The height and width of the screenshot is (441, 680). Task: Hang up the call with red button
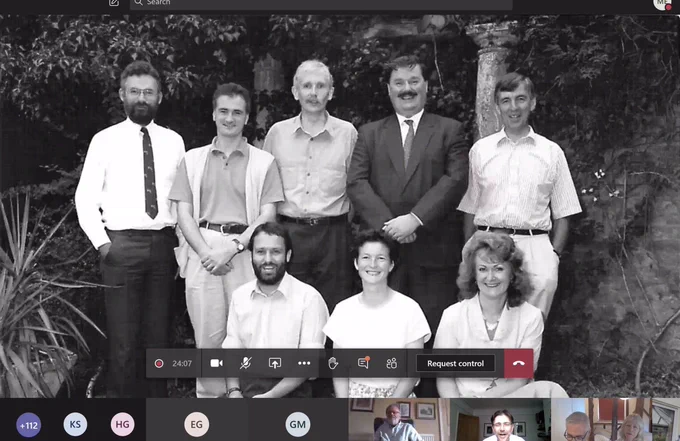519,363
